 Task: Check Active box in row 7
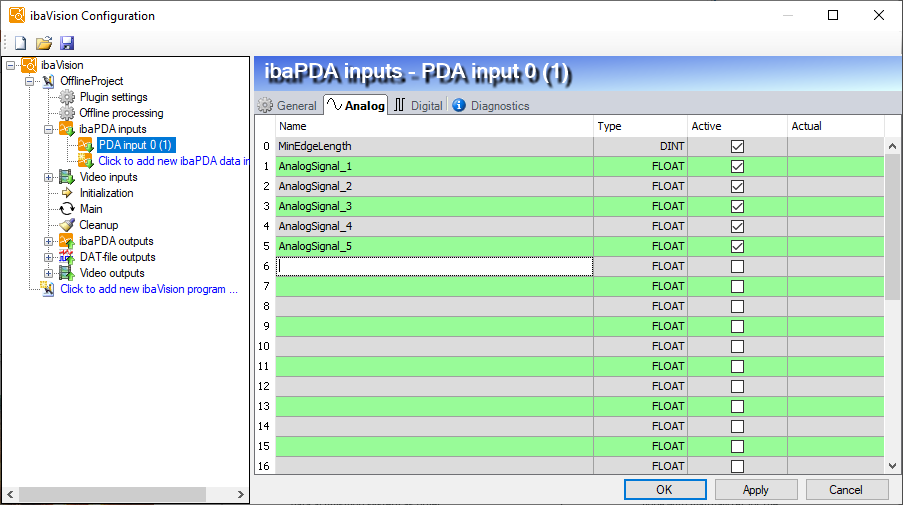737,286
